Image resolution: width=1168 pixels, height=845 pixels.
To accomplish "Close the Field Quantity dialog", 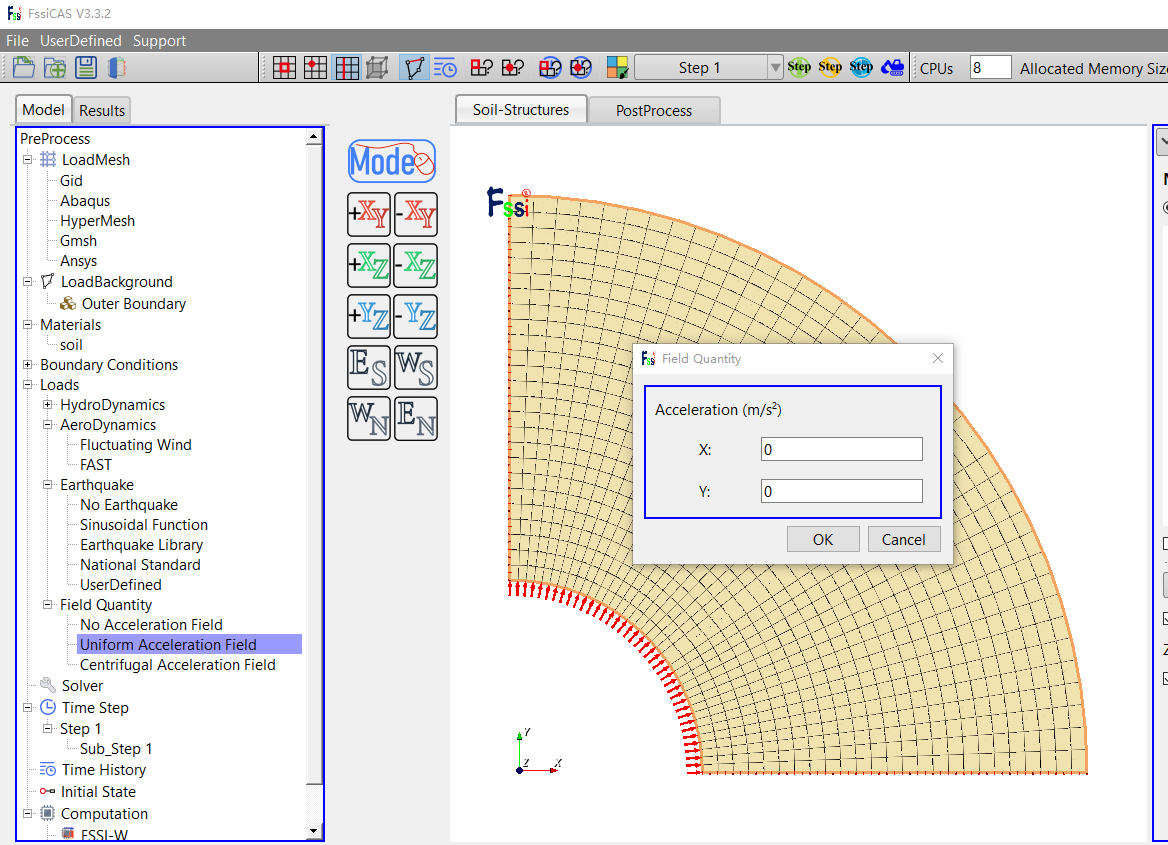I will pyautogui.click(x=938, y=358).
